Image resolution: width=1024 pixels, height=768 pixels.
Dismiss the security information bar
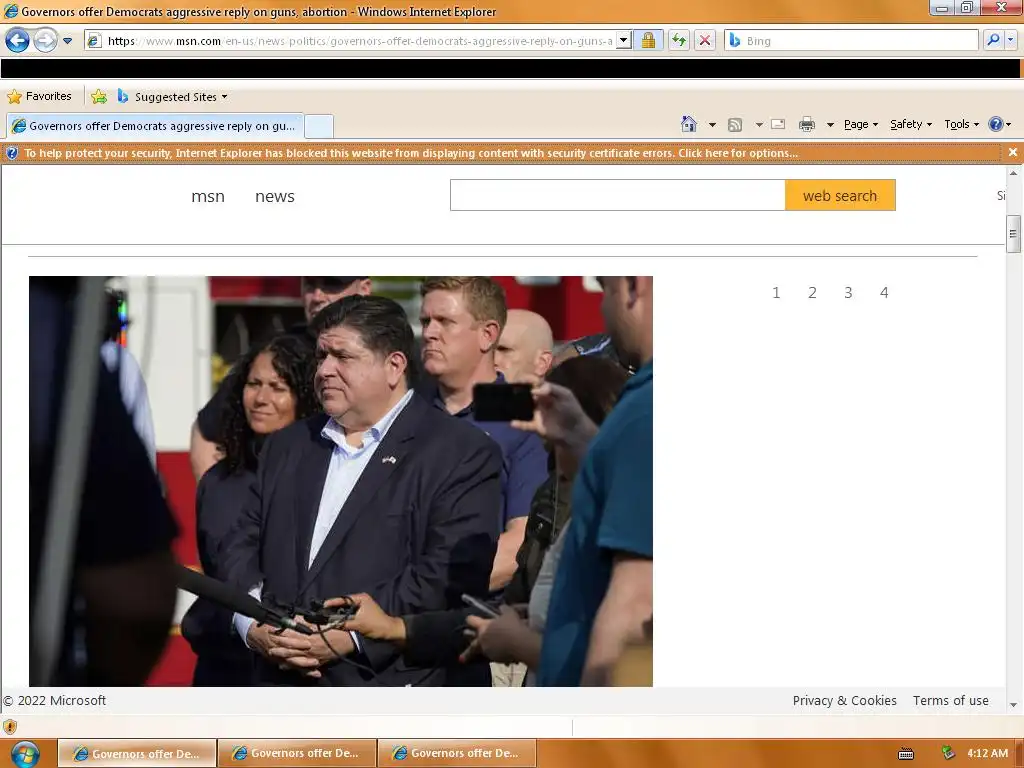tap(1012, 152)
